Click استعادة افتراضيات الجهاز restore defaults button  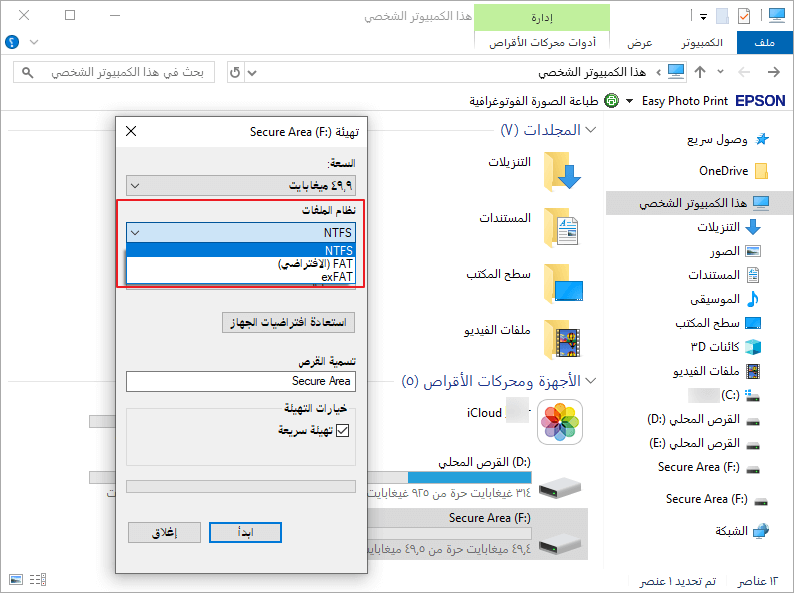point(288,322)
